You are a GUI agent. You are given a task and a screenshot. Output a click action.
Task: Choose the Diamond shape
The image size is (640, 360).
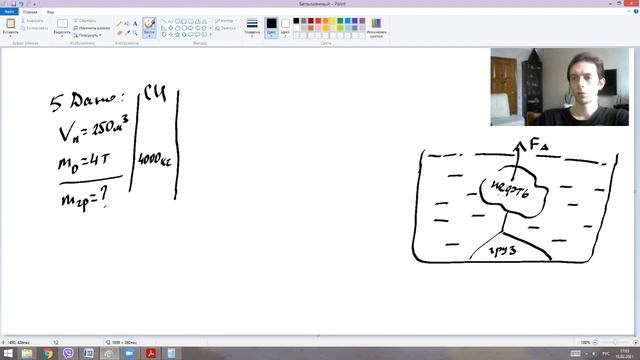[171, 28]
